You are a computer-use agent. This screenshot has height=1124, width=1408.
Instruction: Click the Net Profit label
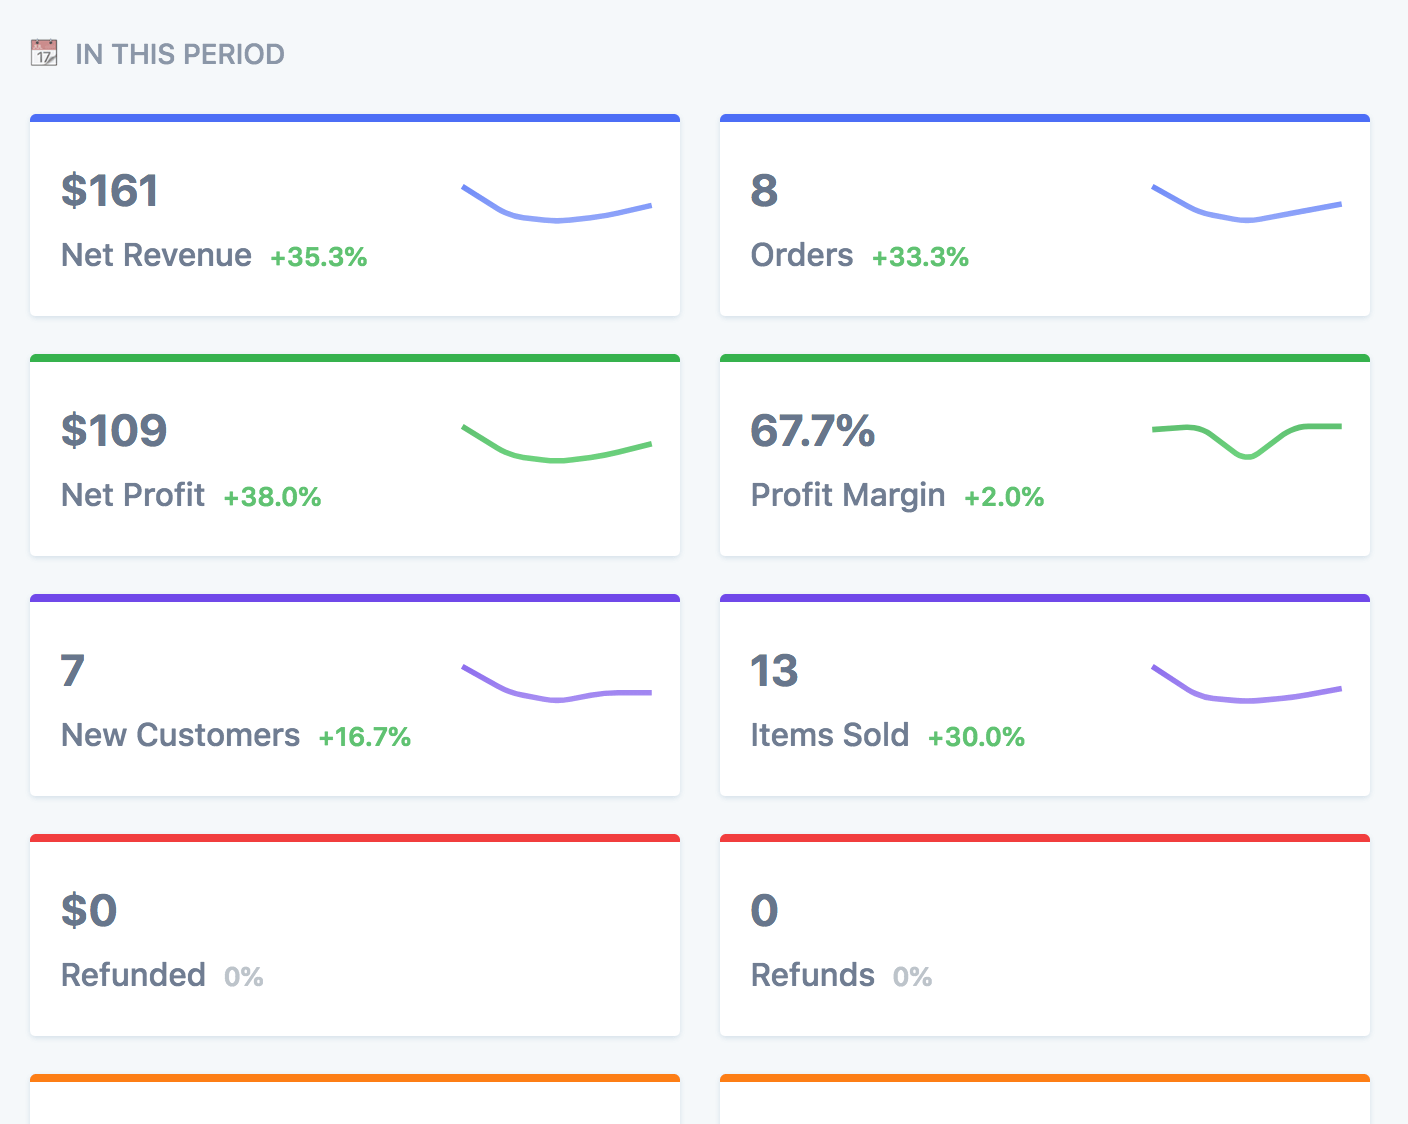(x=133, y=495)
